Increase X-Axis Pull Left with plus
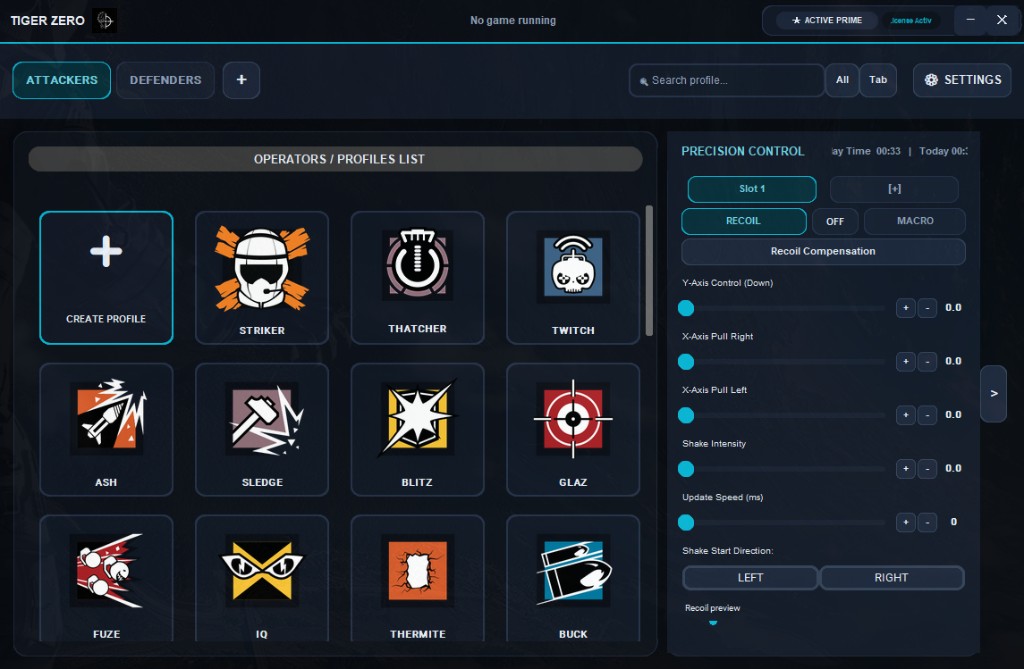This screenshot has width=1024, height=669. 905,415
